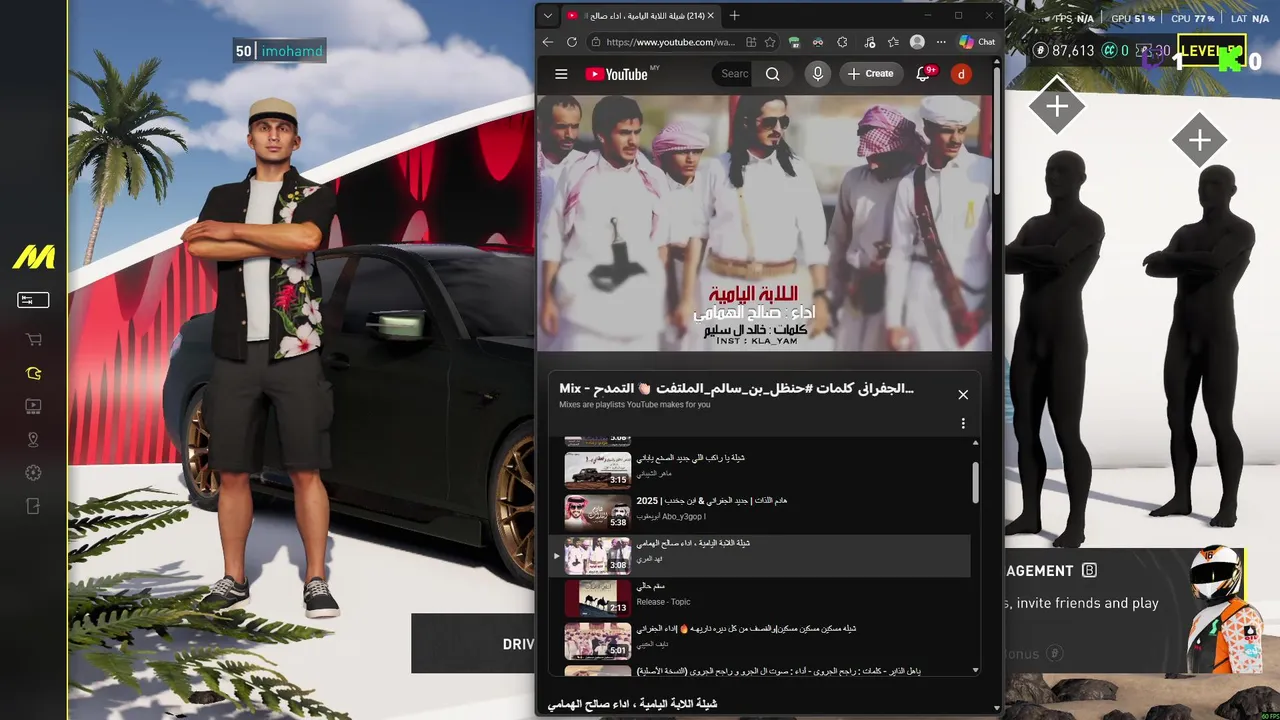Click the yellow LEVEL badge in the game HUD
This screenshot has width=1280, height=720.
(1211, 51)
